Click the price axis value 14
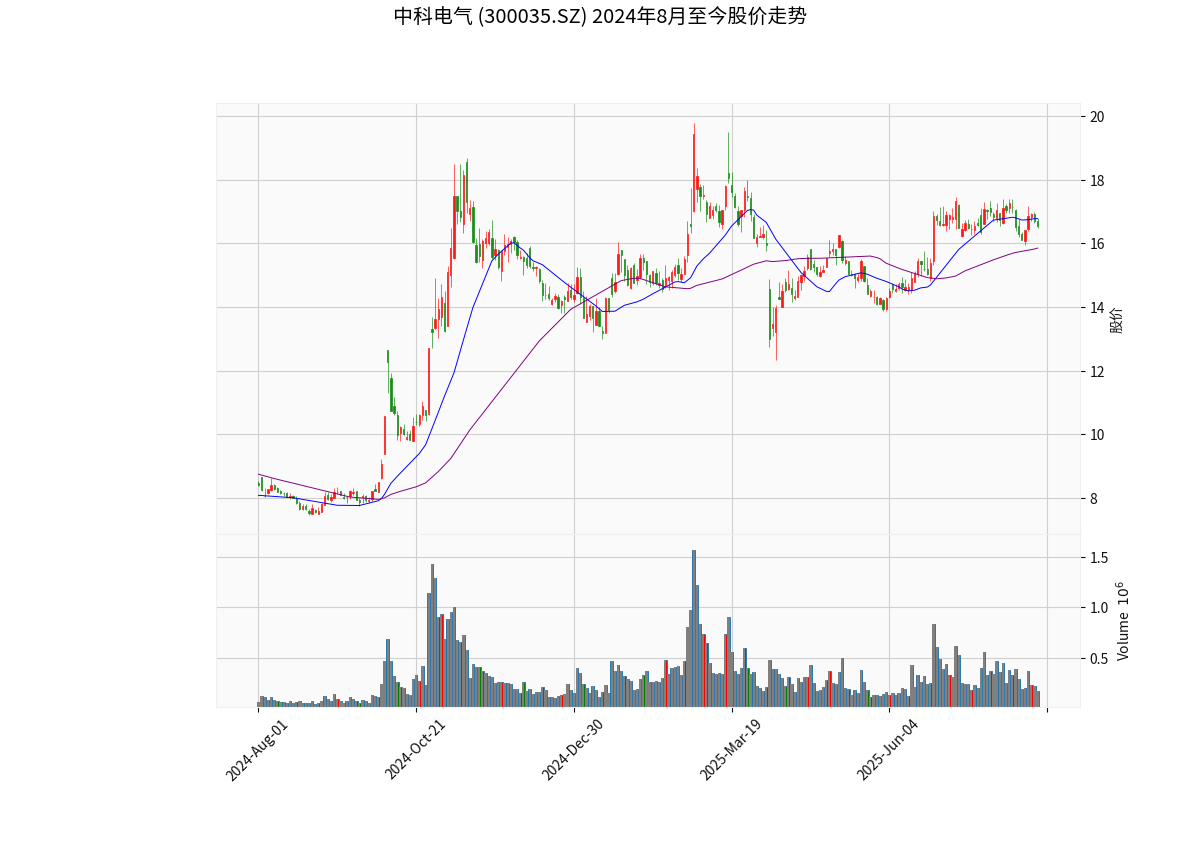This screenshot has width=1200, height=862. (x=1097, y=308)
